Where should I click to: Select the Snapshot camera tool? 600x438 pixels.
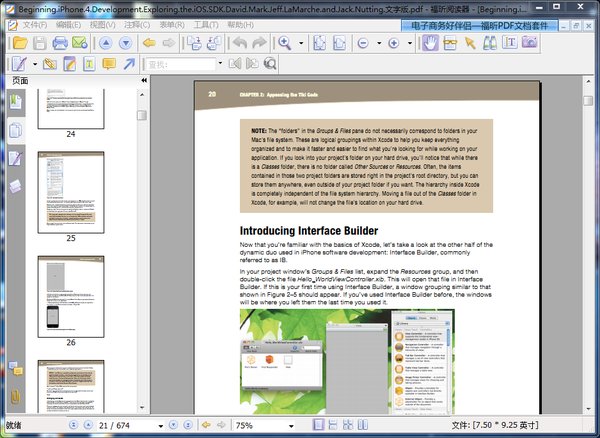[530, 42]
